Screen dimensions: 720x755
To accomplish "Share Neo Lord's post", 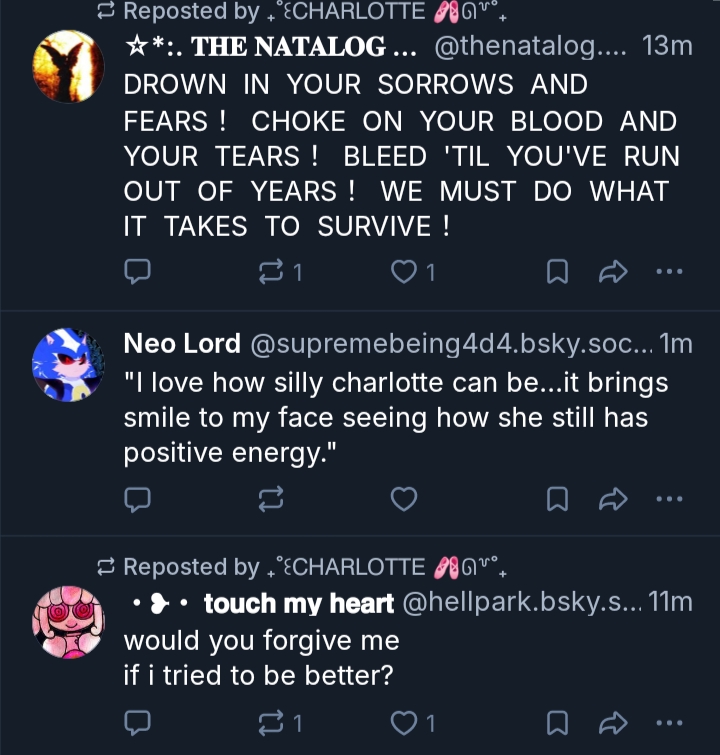I will click(x=612, y=498).
